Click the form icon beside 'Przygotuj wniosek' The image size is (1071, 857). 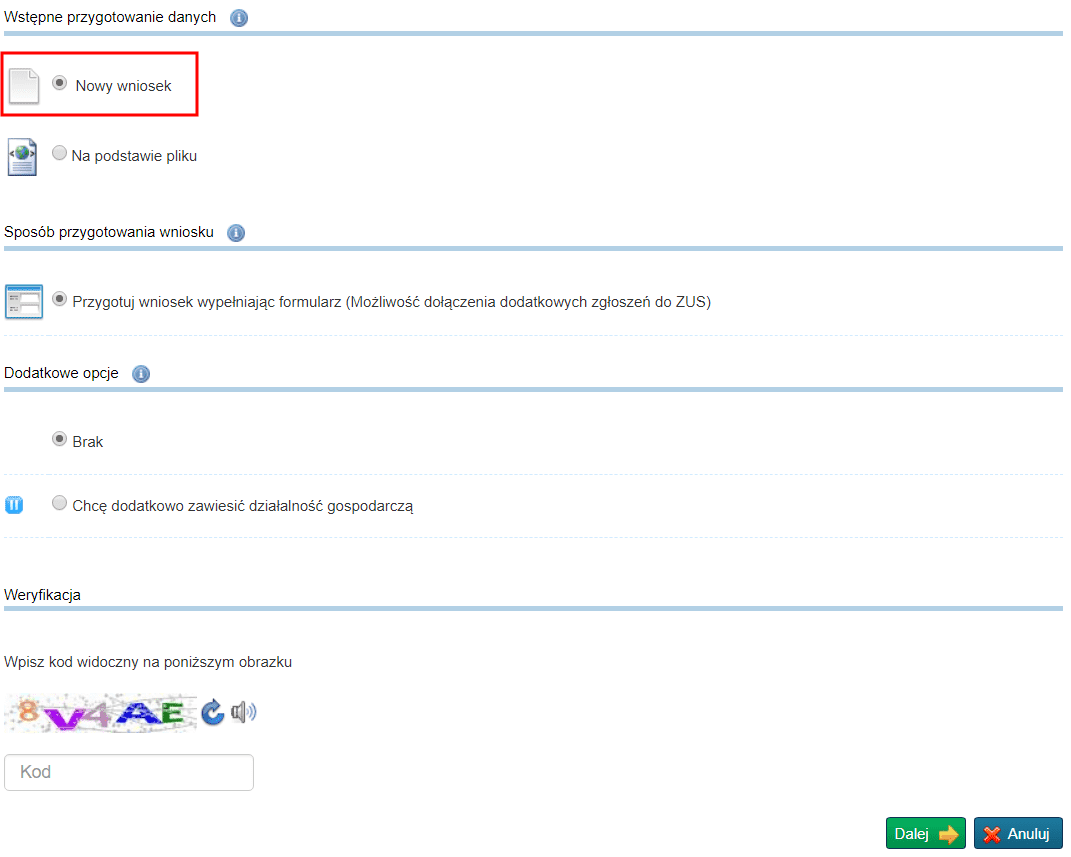click(x=23, y=301)
